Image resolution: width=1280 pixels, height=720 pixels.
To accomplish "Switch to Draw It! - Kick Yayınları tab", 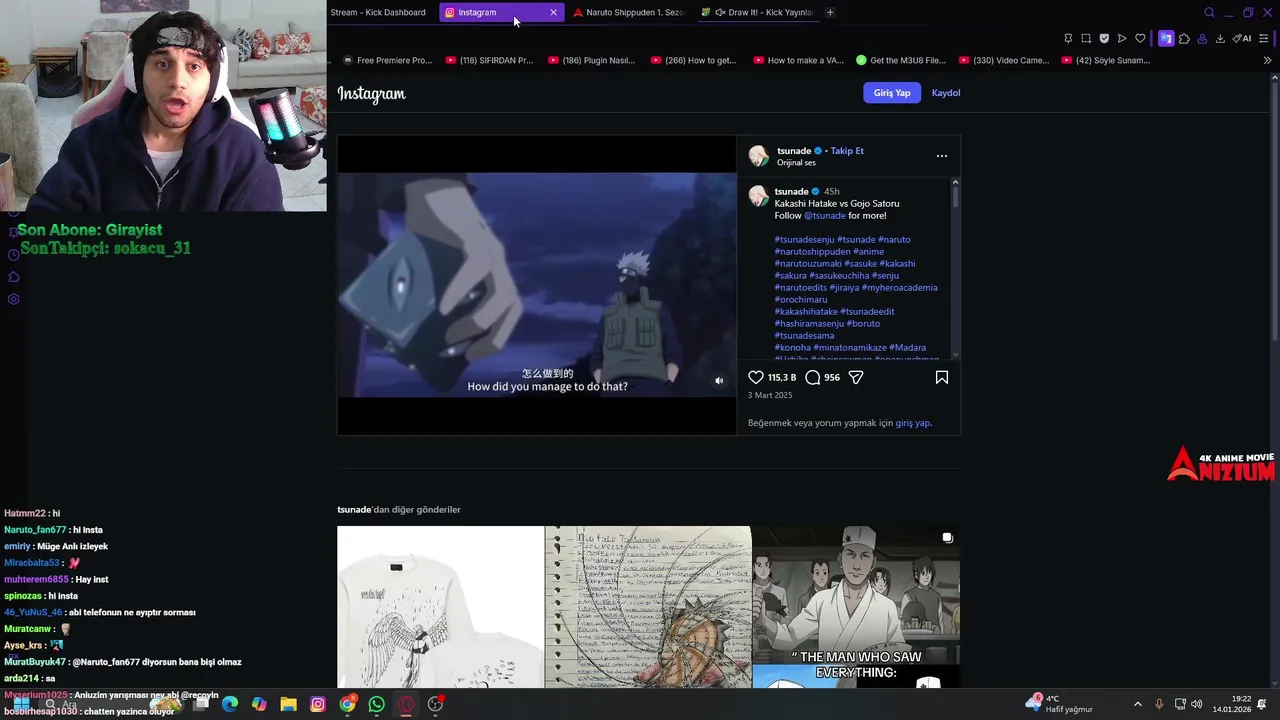I will tap(758, 13).
